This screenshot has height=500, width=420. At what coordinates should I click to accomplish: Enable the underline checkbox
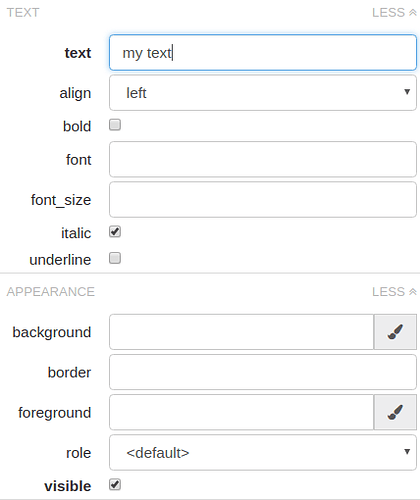[x=115, y=258]
